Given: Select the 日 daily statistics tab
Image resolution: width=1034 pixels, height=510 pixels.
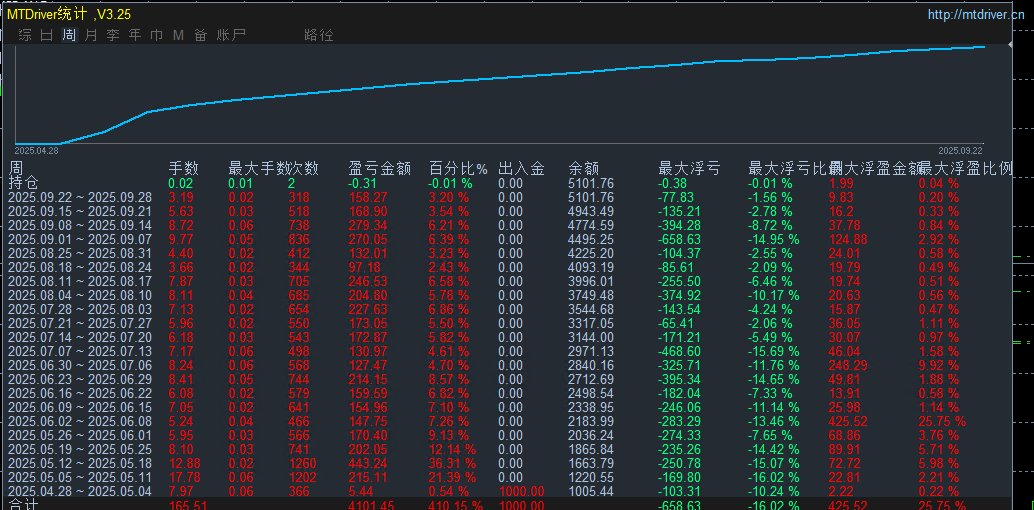Looking at the screenshot, I should 47,35.
